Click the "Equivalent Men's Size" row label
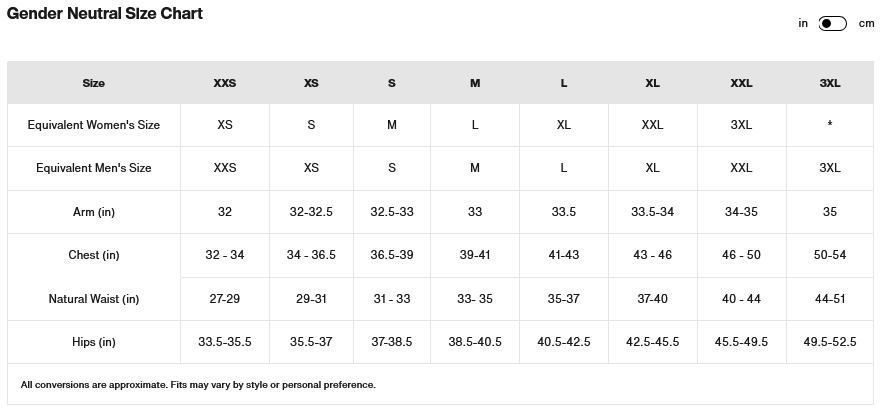This screenshot has width=887, height=419. pos(94,168)
